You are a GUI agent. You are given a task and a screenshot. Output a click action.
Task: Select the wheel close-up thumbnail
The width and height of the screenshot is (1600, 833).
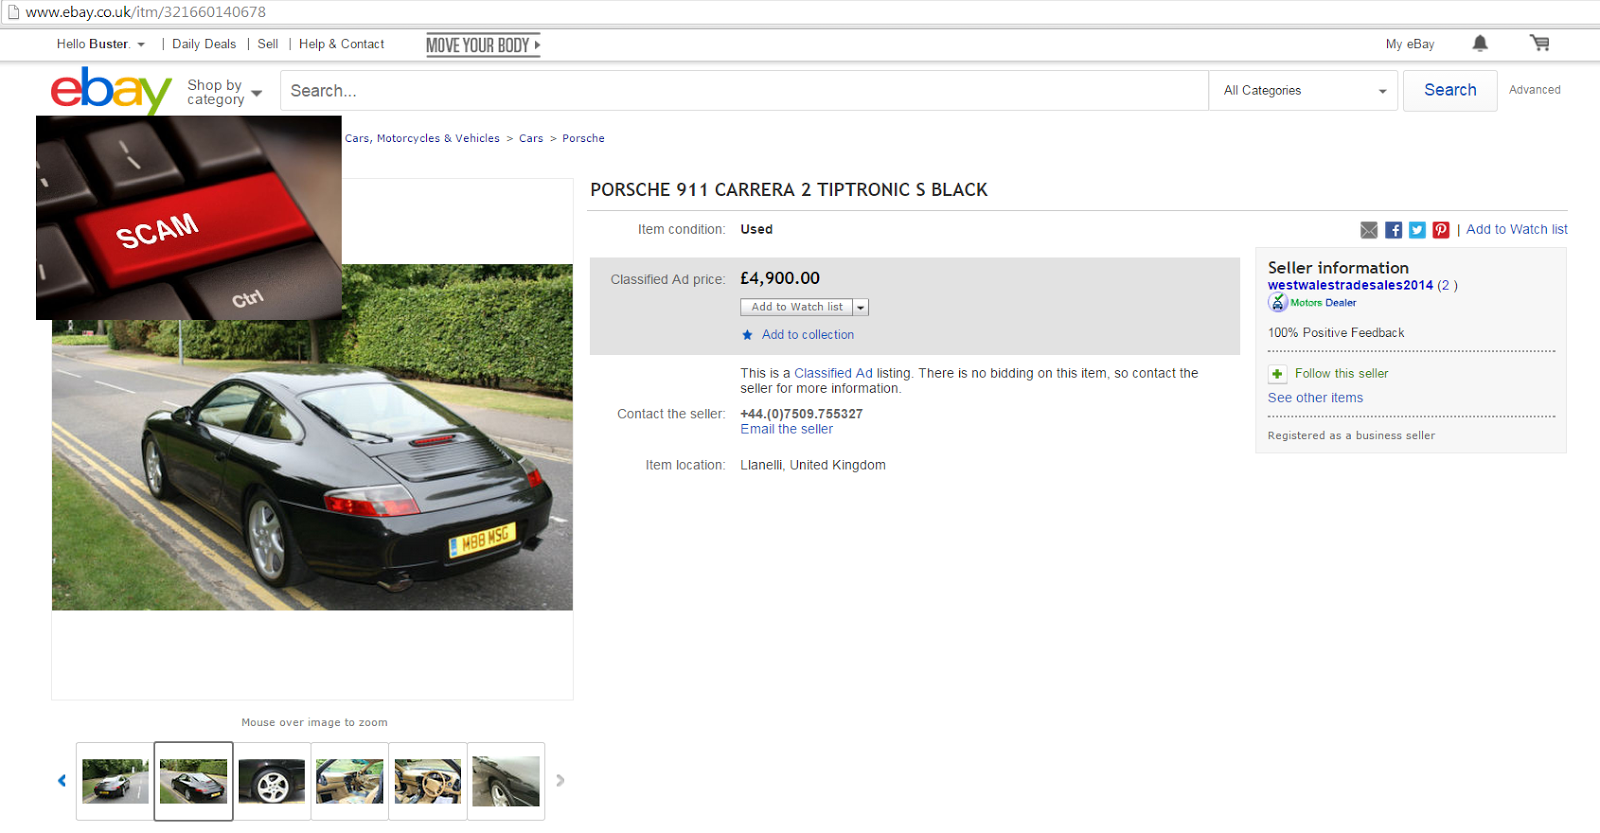[272, 781]
